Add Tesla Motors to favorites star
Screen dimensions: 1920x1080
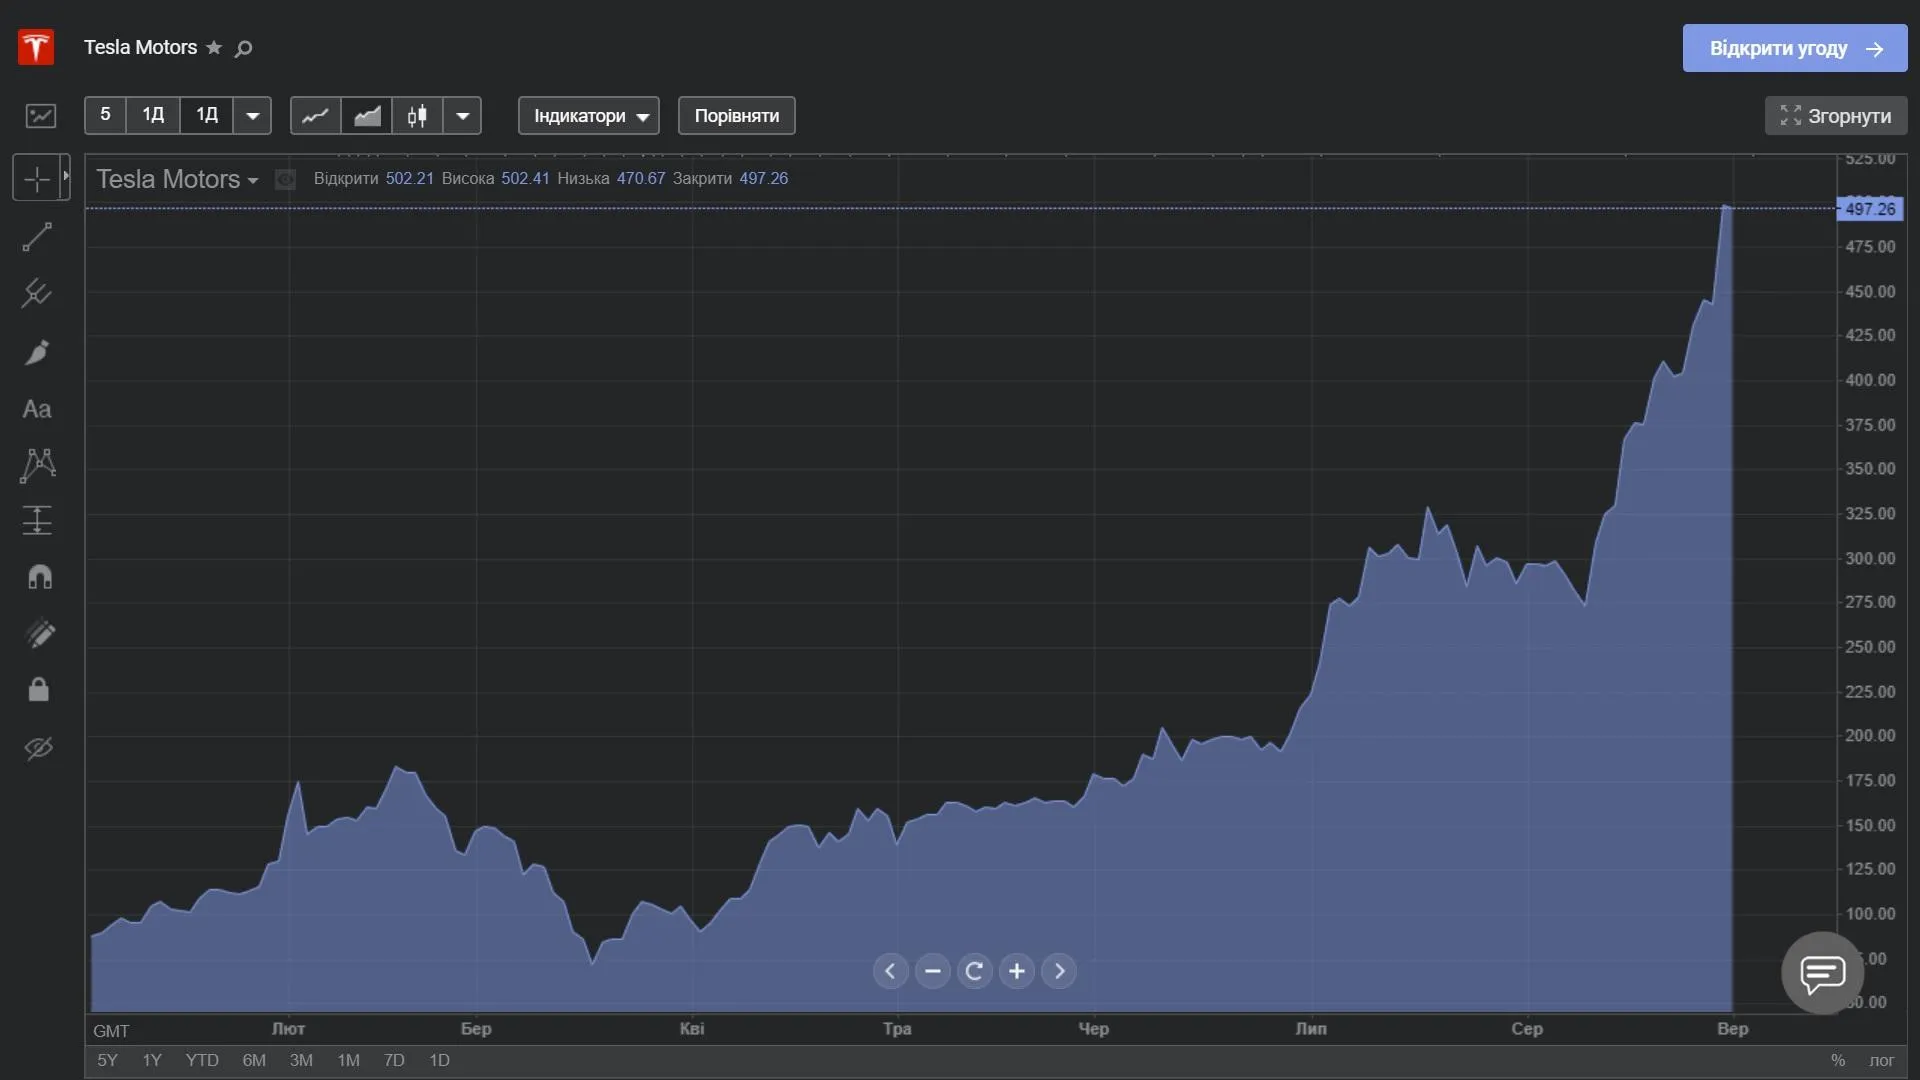point(214,47)
